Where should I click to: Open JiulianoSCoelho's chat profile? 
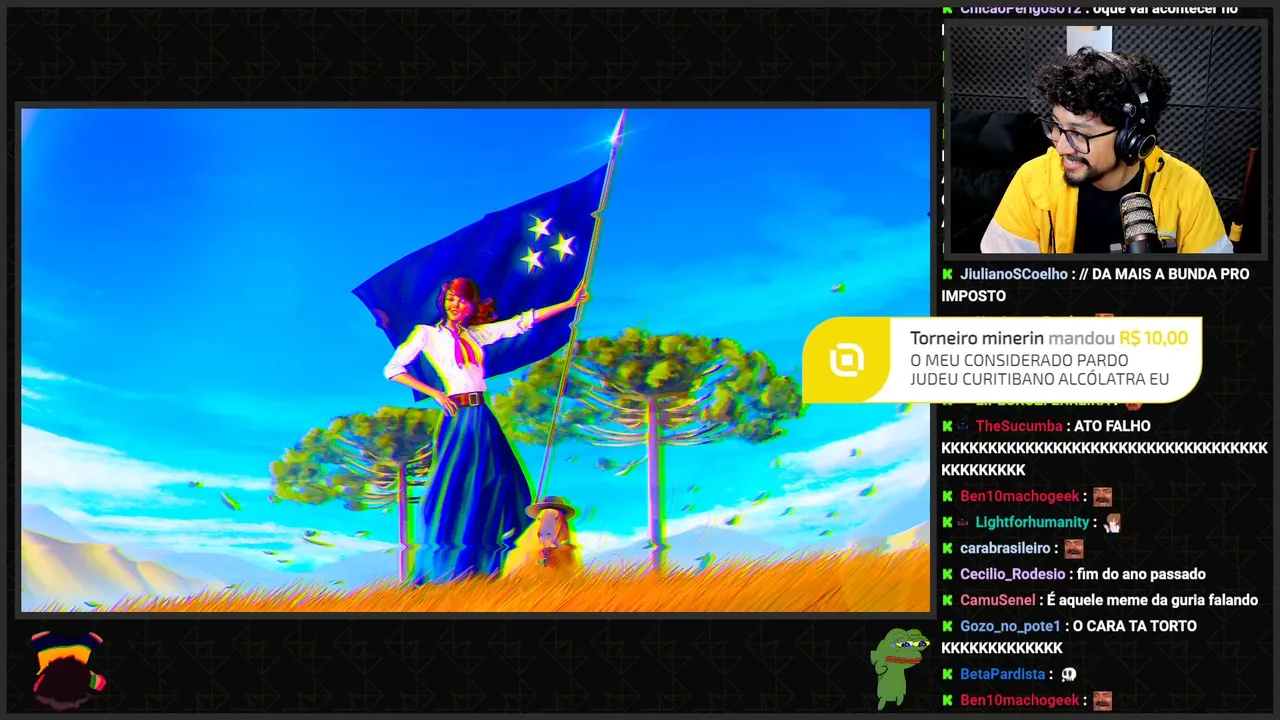point(1014,274)
